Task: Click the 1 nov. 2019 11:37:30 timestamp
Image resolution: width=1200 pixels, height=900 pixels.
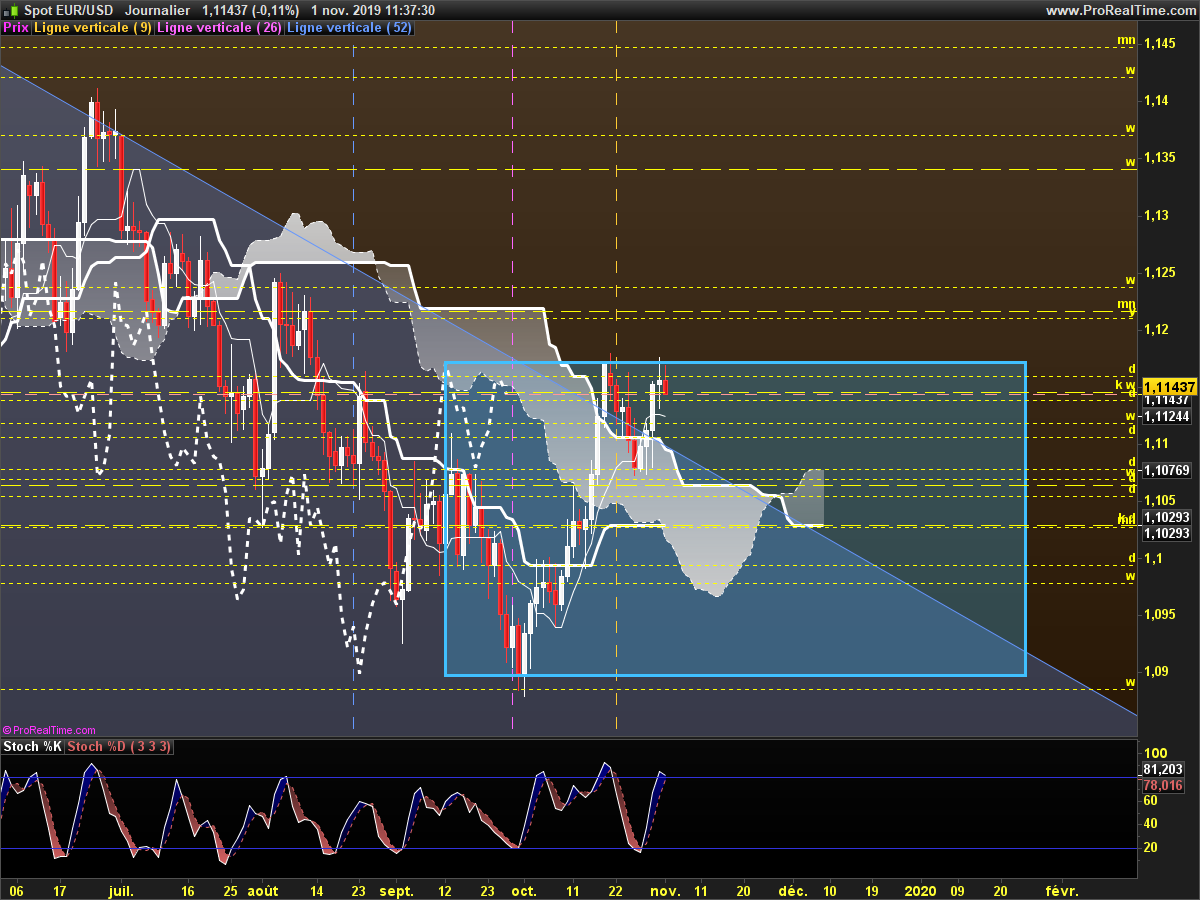Action: point(373,10)
